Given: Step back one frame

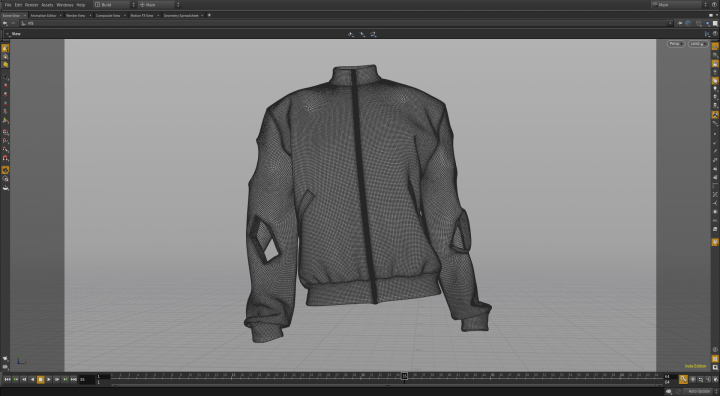Looking at the screenshot, I should pos(24,379).
